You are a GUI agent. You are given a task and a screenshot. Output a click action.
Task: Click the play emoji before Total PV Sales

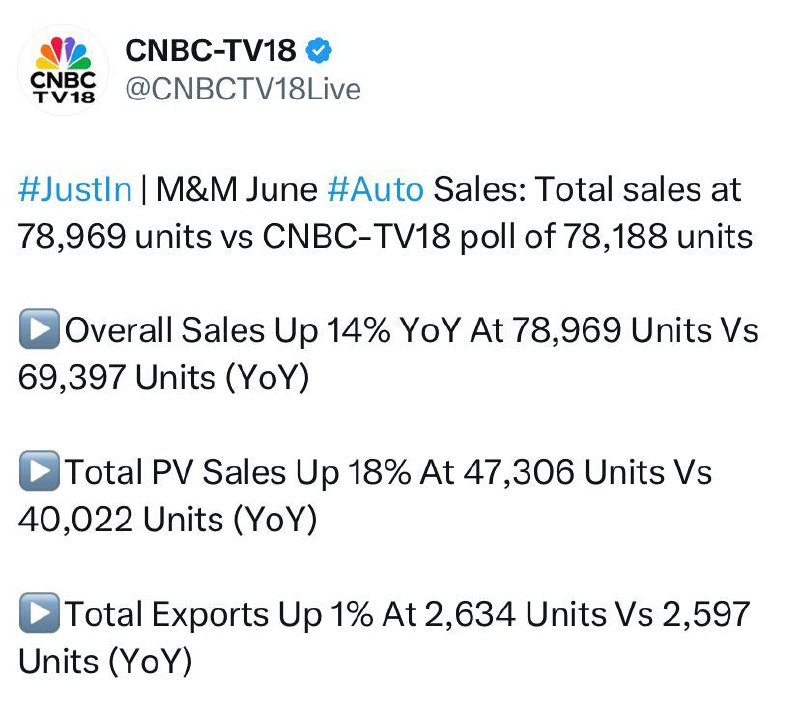point(39,471)
